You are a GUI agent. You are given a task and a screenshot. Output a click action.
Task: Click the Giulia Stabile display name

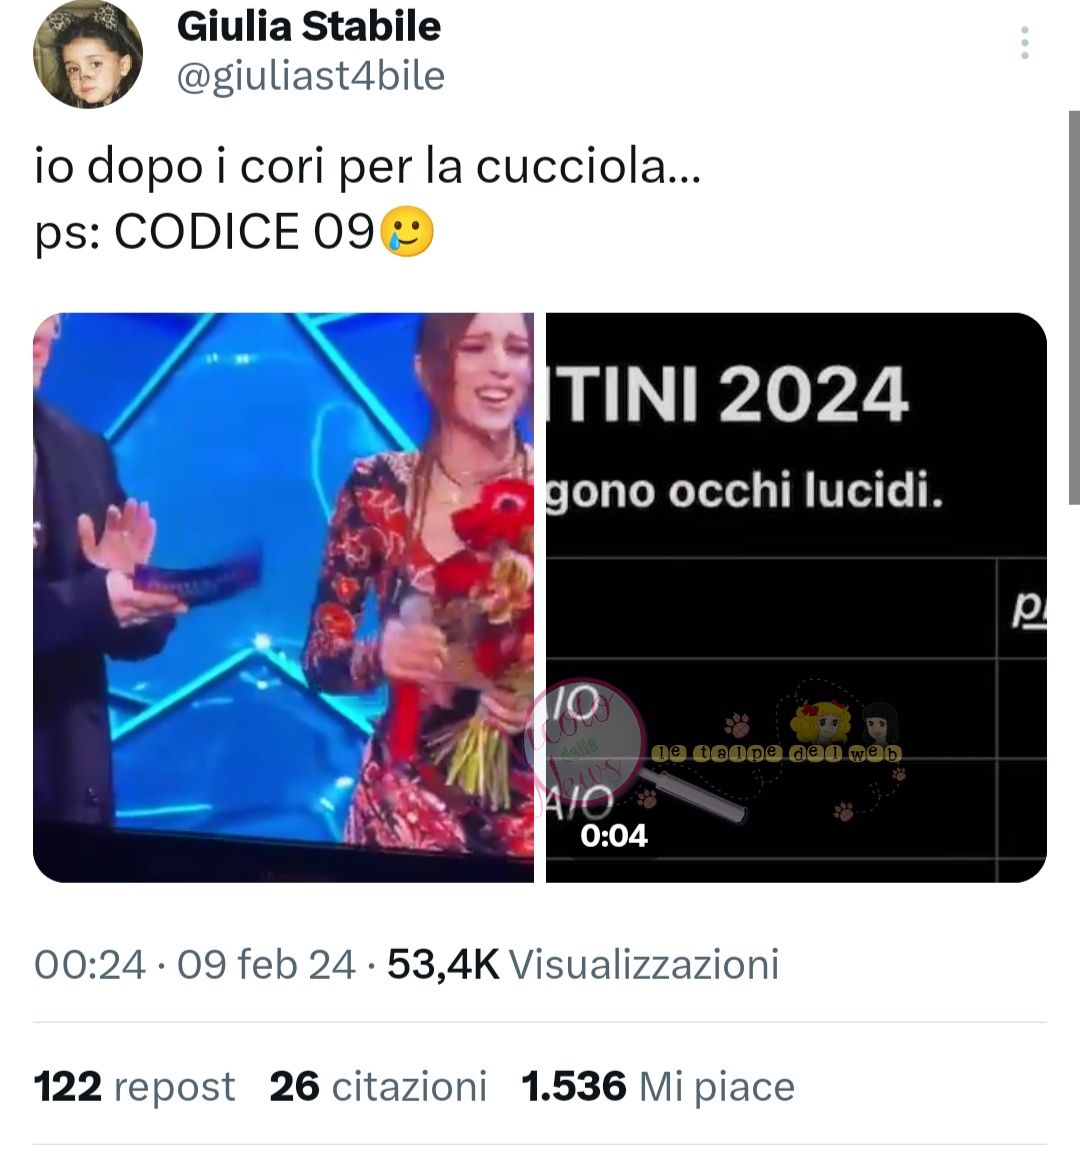(309, 27)
